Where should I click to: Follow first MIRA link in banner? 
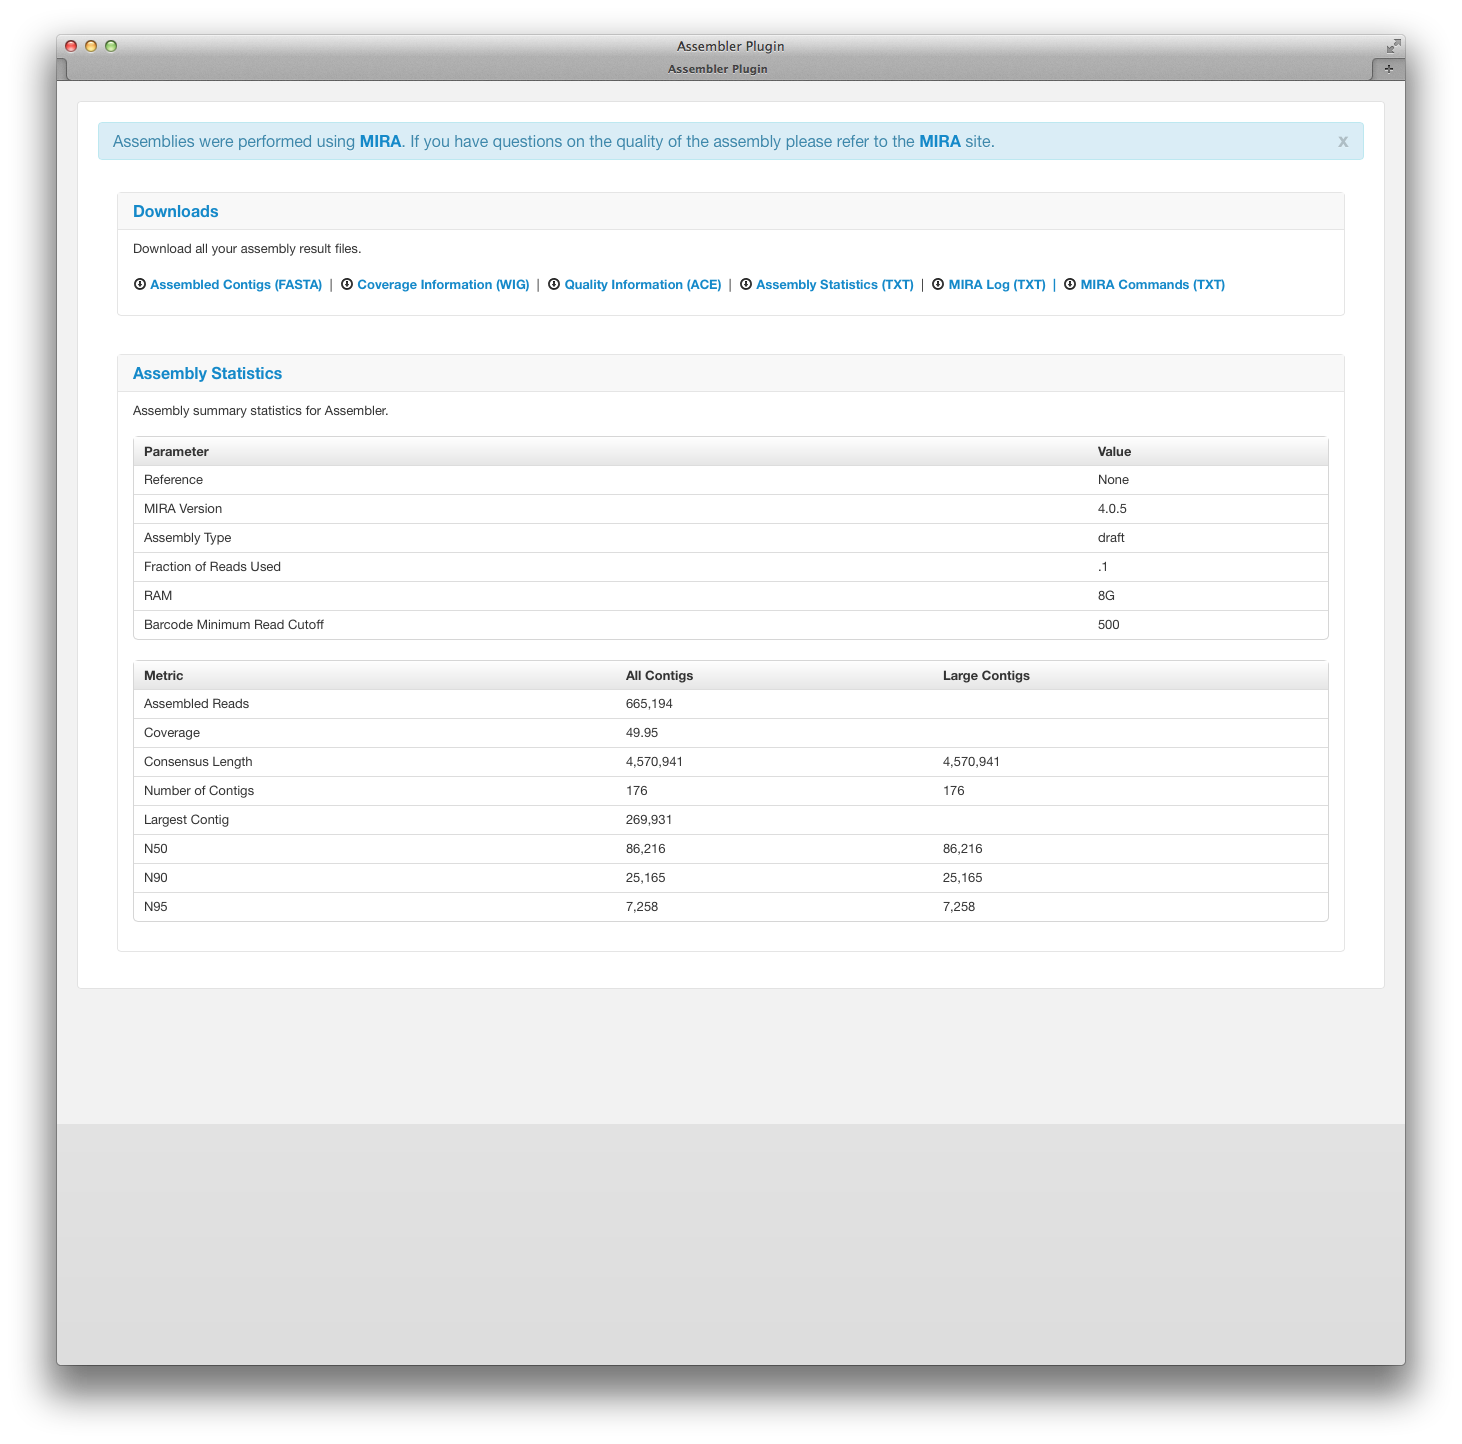[380, 142]
